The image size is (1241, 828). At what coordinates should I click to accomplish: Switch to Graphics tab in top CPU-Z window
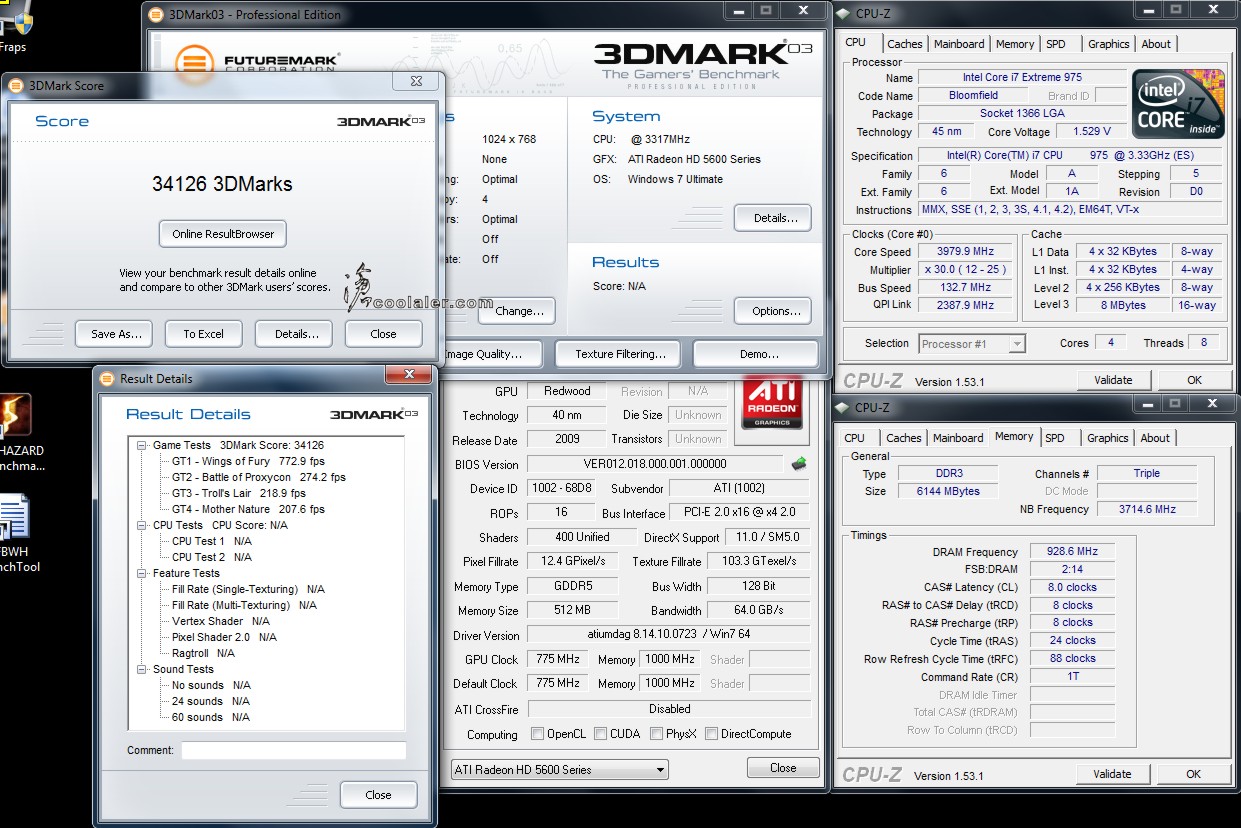pos(1108,44)
